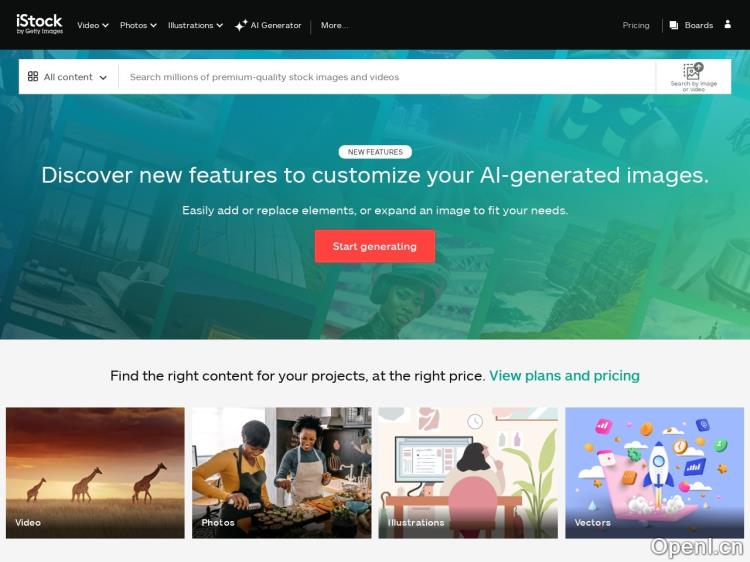The image size is (750, 562).
Task: Open the More... menu item
Action: point(334,25)
